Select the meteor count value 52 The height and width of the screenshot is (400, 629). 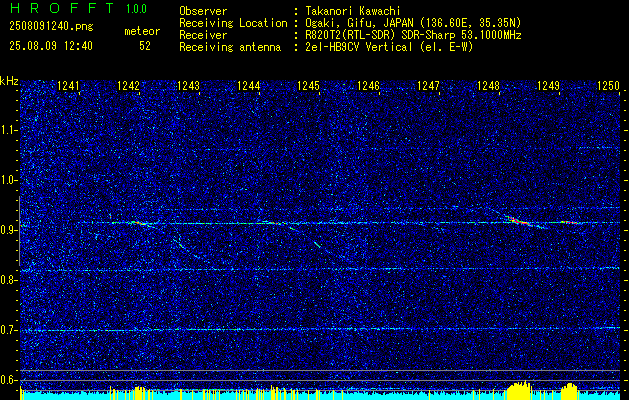(145, 46)
